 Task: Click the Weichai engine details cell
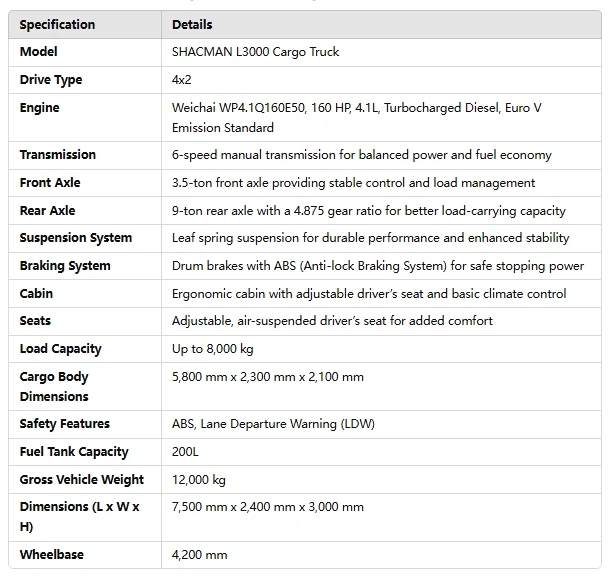[x=356, y=117]
